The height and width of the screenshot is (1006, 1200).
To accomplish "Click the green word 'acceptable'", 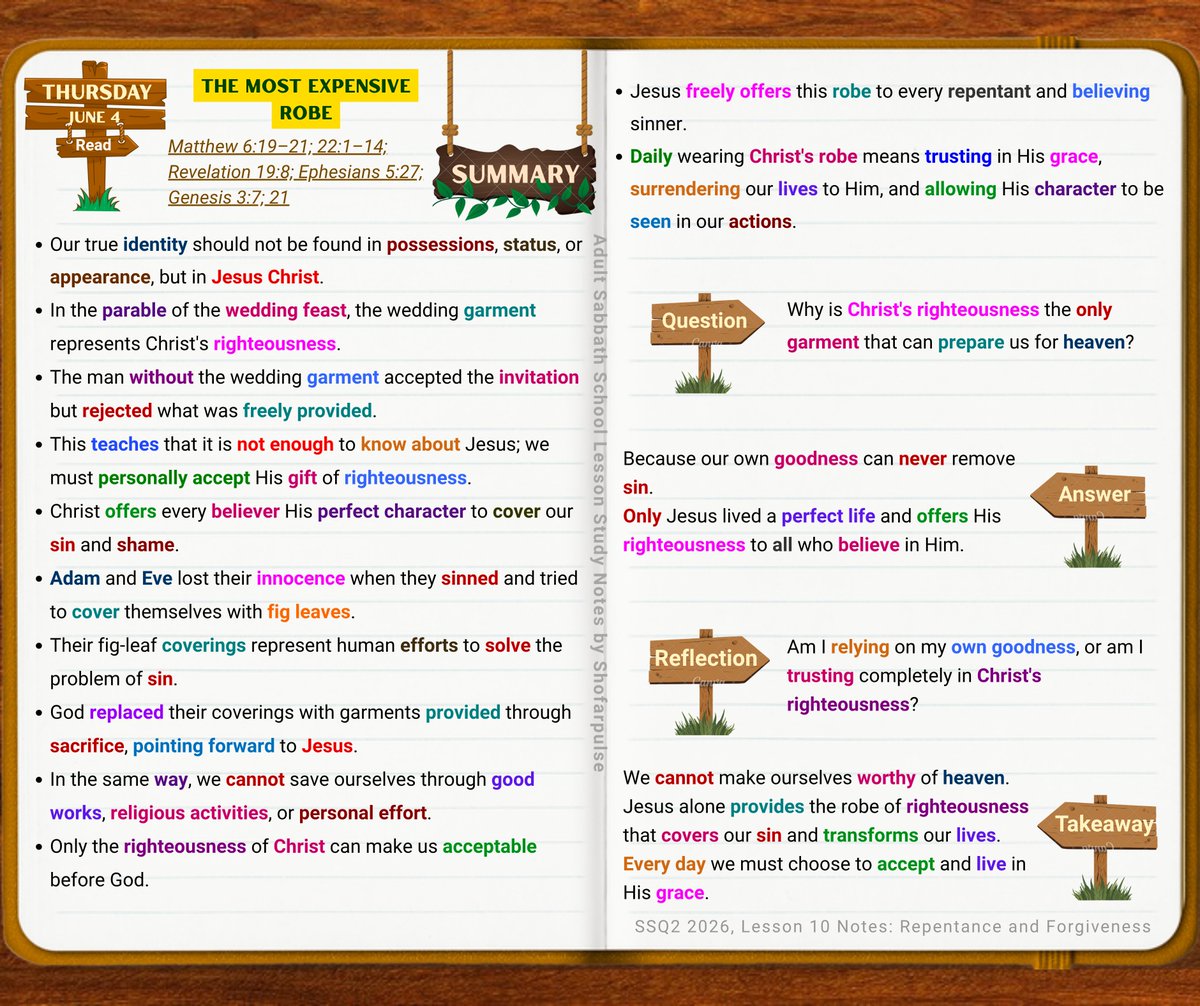I will coord(490,846).
